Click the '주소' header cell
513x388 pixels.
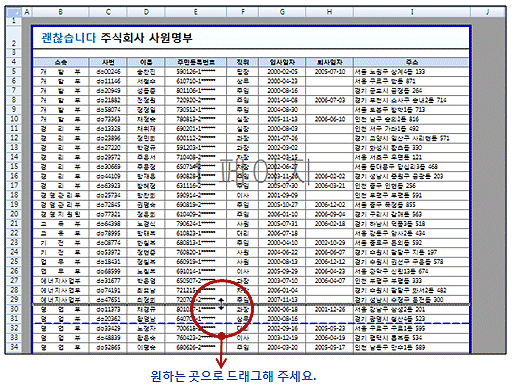point(412,62)
